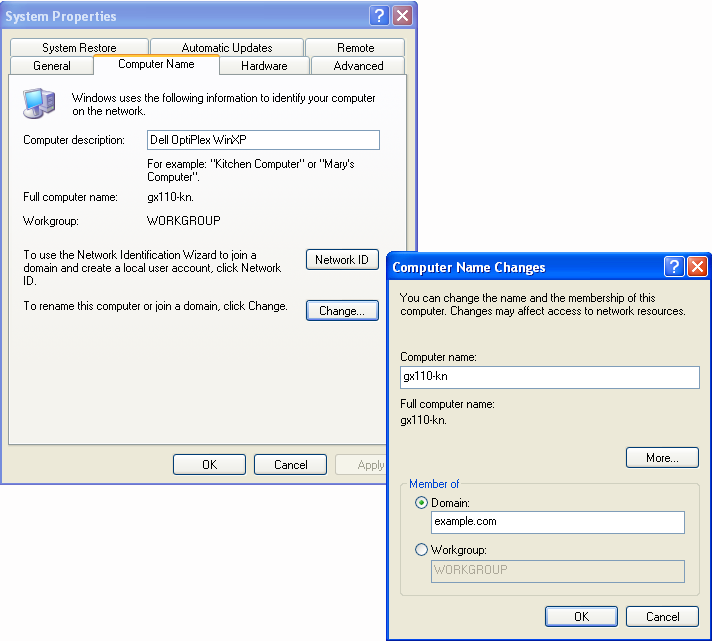
Task: Click help button in Computer Name Changes title bar
Action: pos(674,267)
